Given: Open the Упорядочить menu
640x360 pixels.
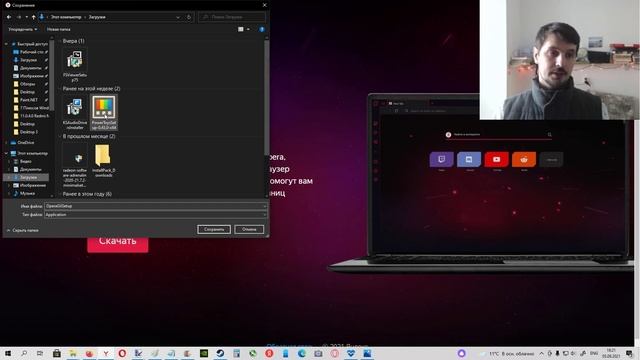Looking at the screenshot, I should (22, 29).
